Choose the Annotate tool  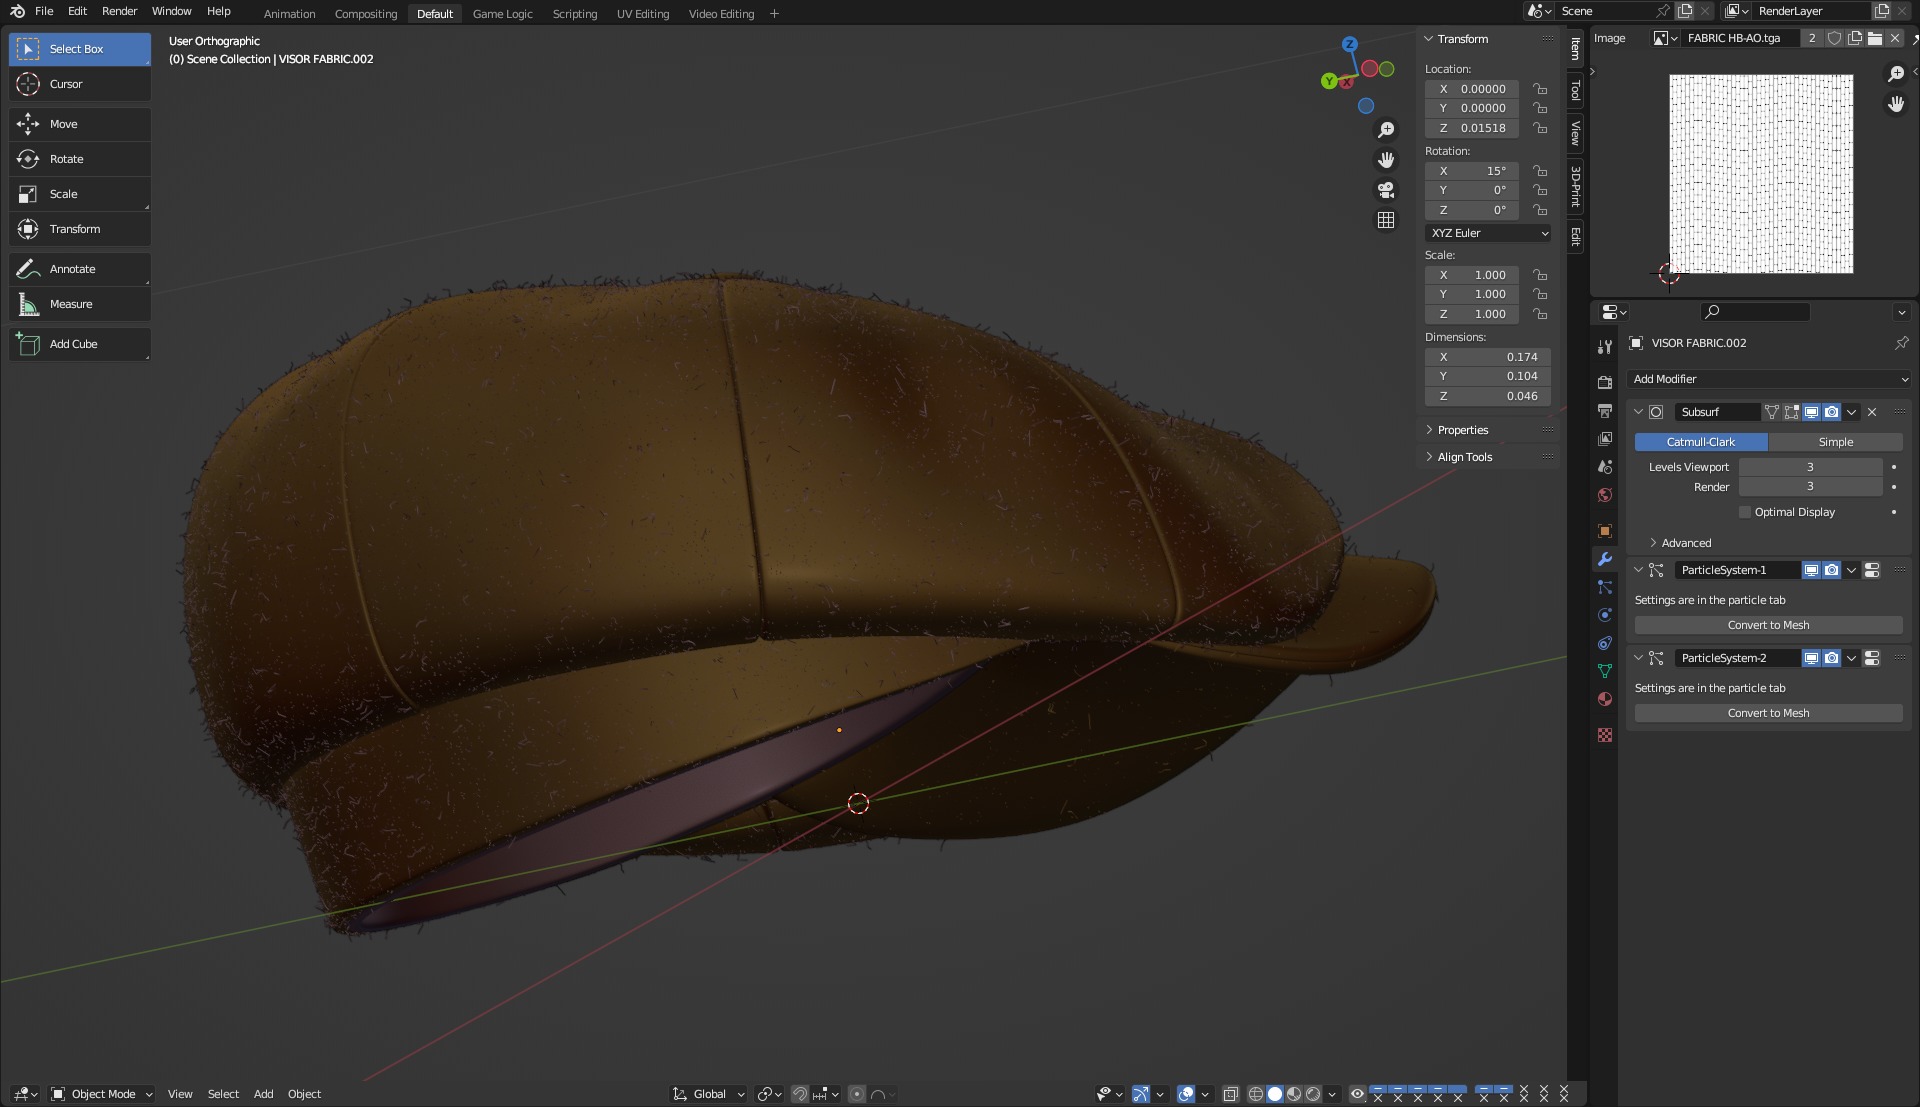[x=80, y=269]
